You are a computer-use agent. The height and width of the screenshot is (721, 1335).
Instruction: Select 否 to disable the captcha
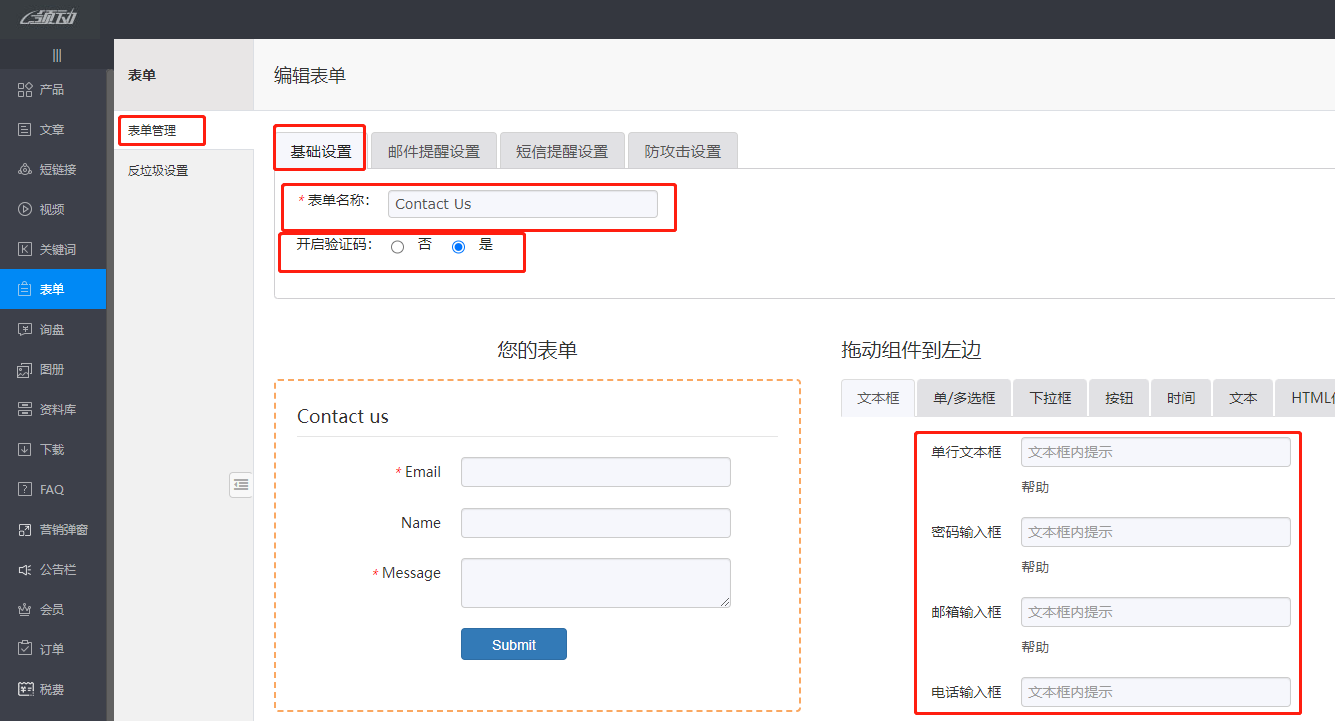(398, 247)
